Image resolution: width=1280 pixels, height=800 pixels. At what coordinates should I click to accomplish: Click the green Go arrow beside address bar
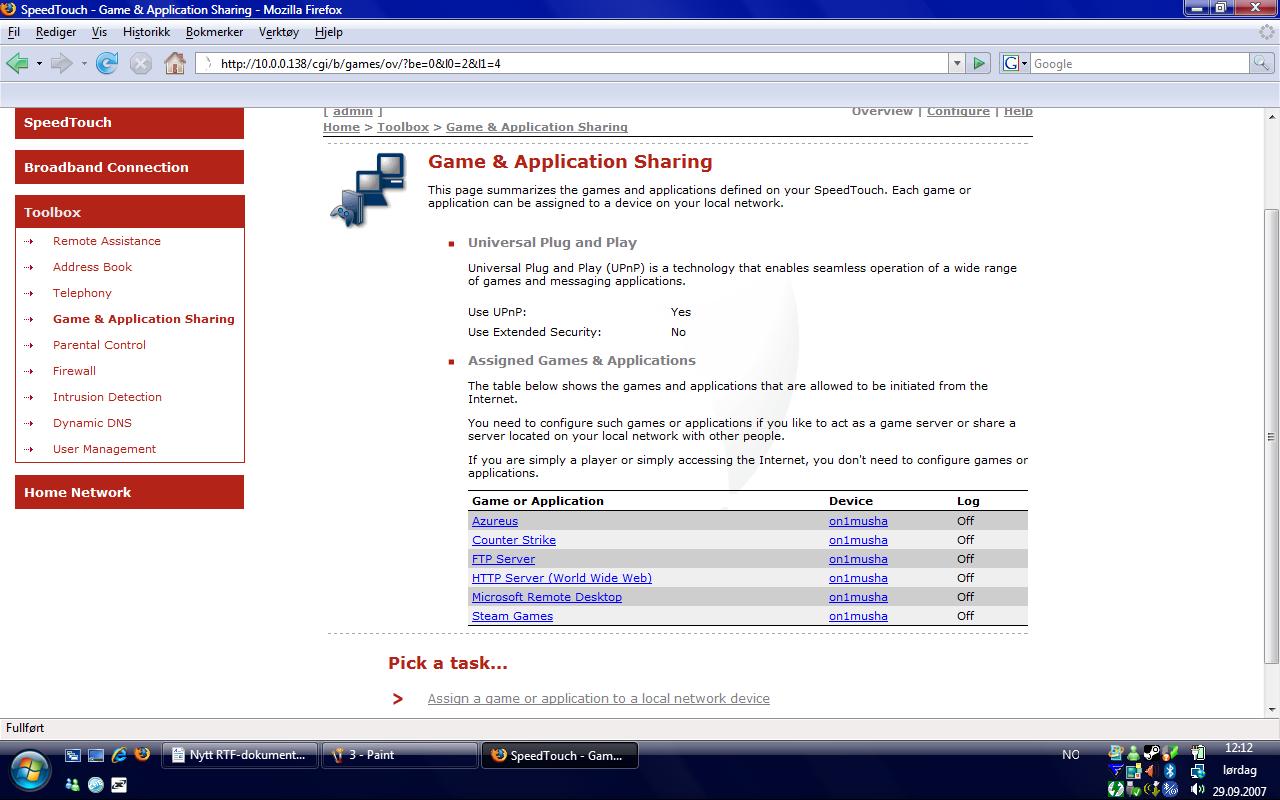coord(979,63)
